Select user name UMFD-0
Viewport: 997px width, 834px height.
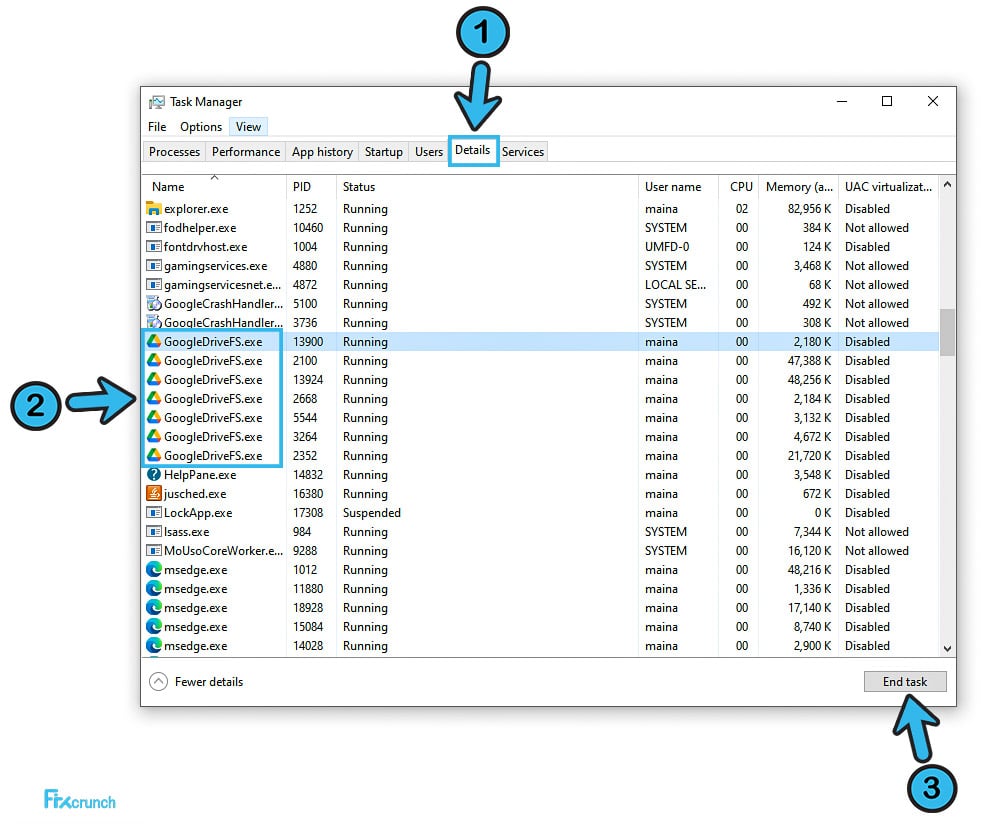[667, 247]
